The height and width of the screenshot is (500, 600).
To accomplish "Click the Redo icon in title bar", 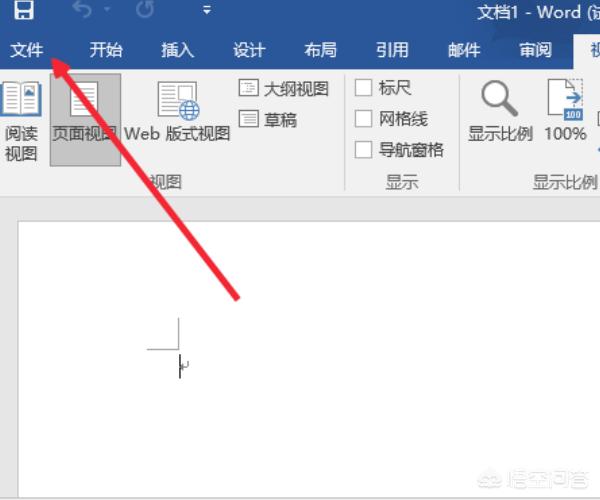I will pos(145,10).
